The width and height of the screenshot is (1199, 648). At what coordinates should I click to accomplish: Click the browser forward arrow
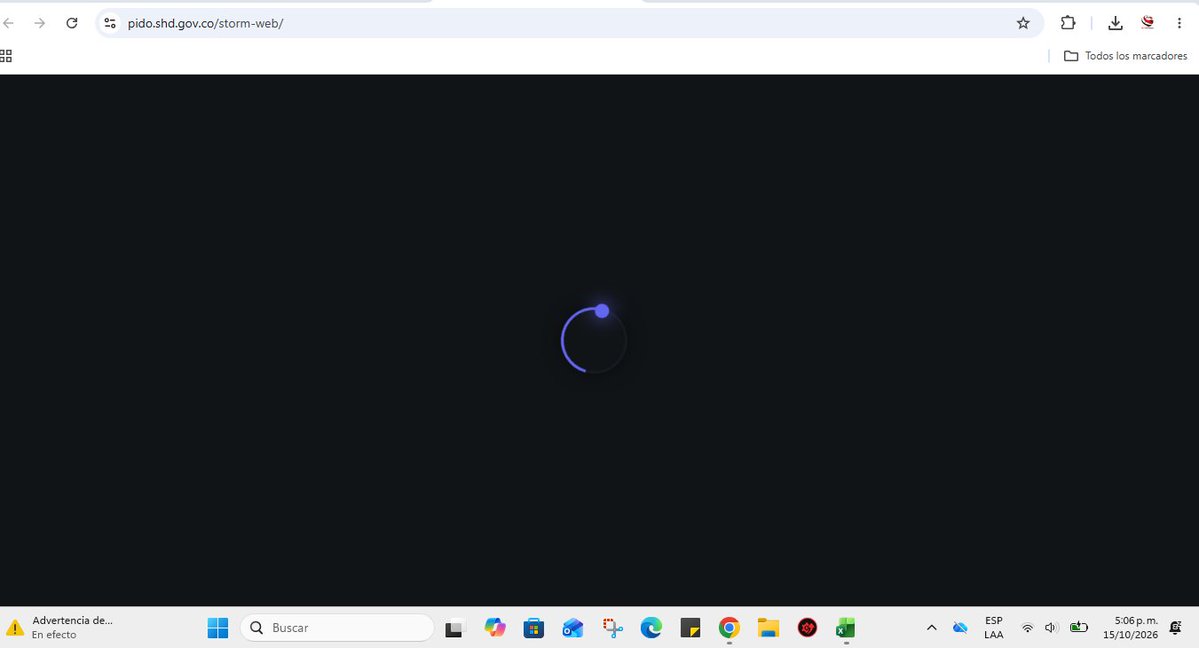pos(40,23)
